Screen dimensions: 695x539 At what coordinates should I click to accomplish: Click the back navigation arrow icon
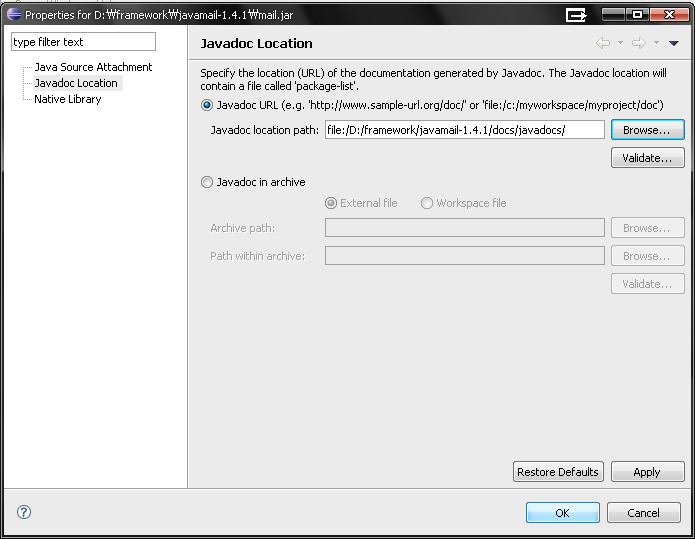603,43
